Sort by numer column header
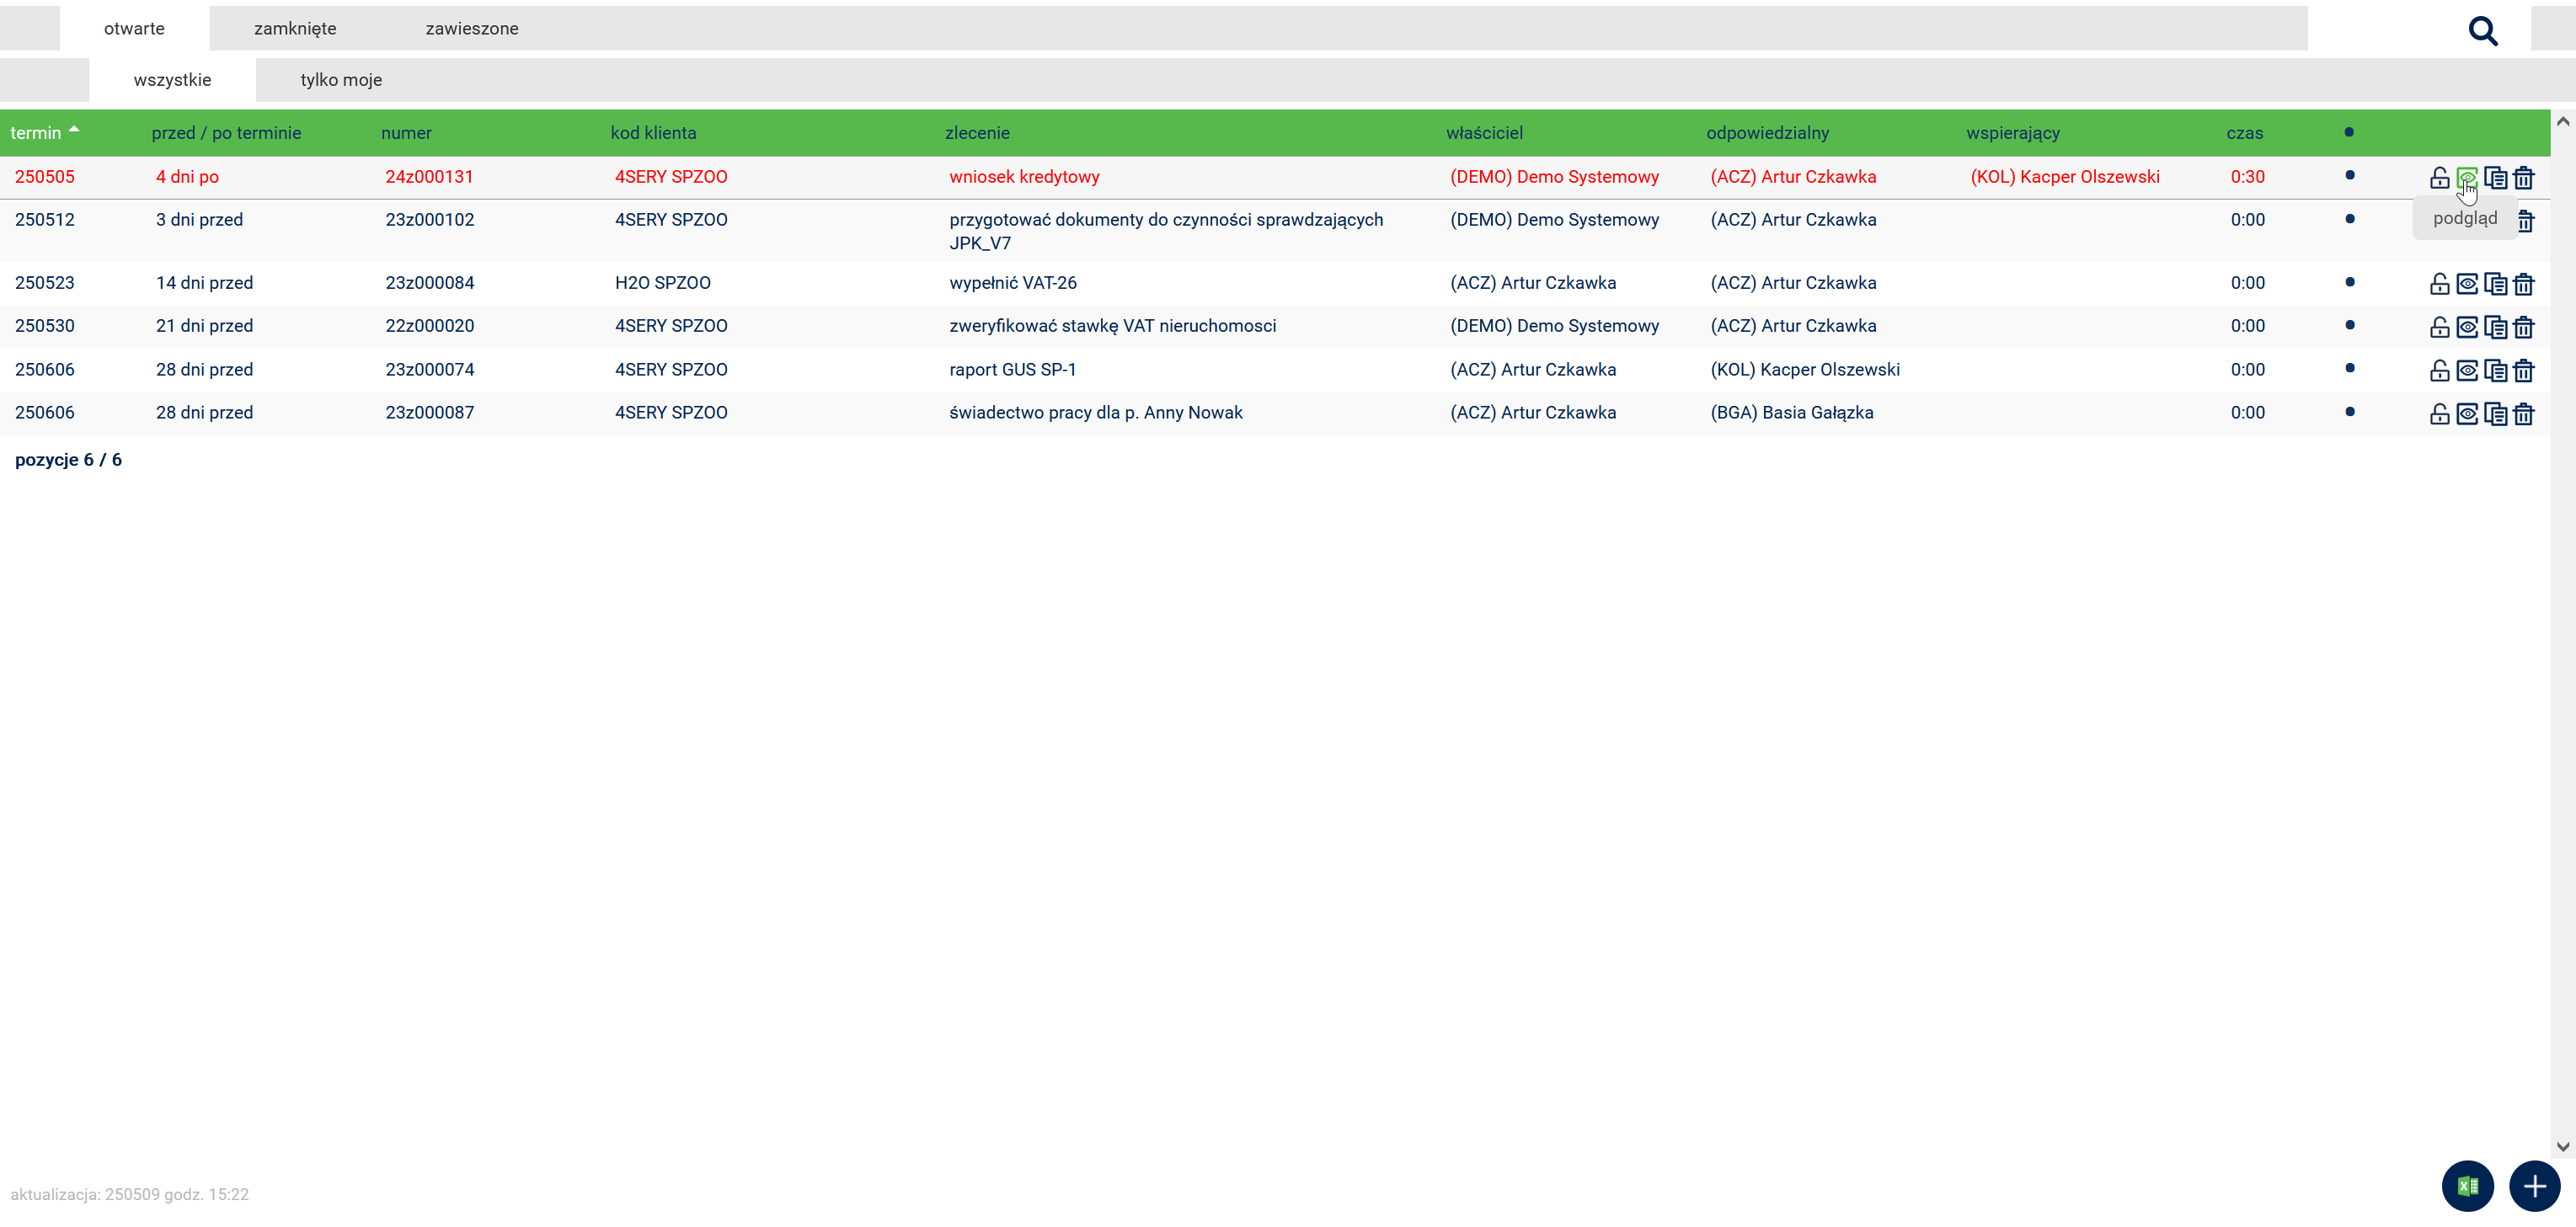2576x1227 pixels. click(406, 133)
